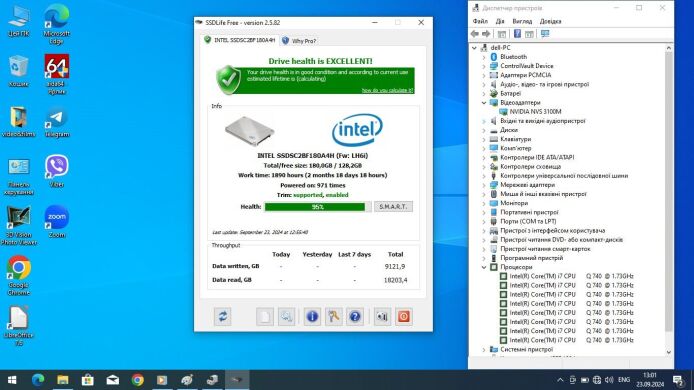The image size is (694, 390).
Task: Click the icon left of the red power button
Action: (x=382, y=317)
